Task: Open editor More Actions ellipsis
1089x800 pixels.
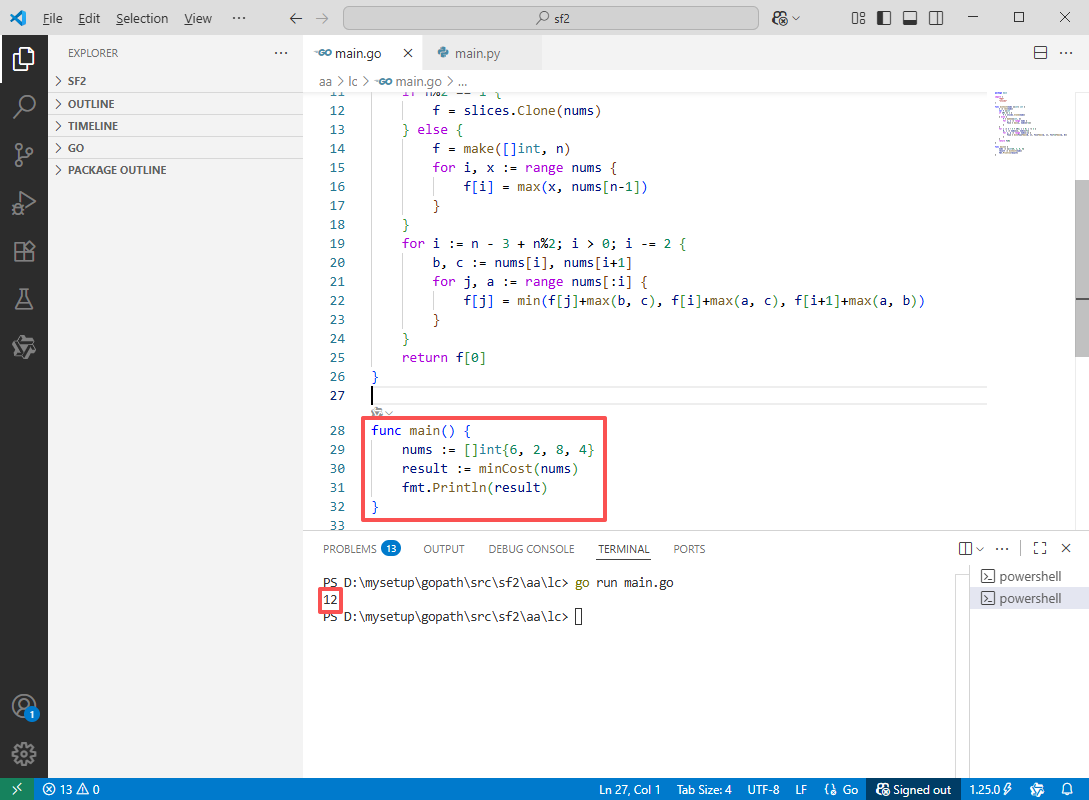Action: tap(1066, 53)
